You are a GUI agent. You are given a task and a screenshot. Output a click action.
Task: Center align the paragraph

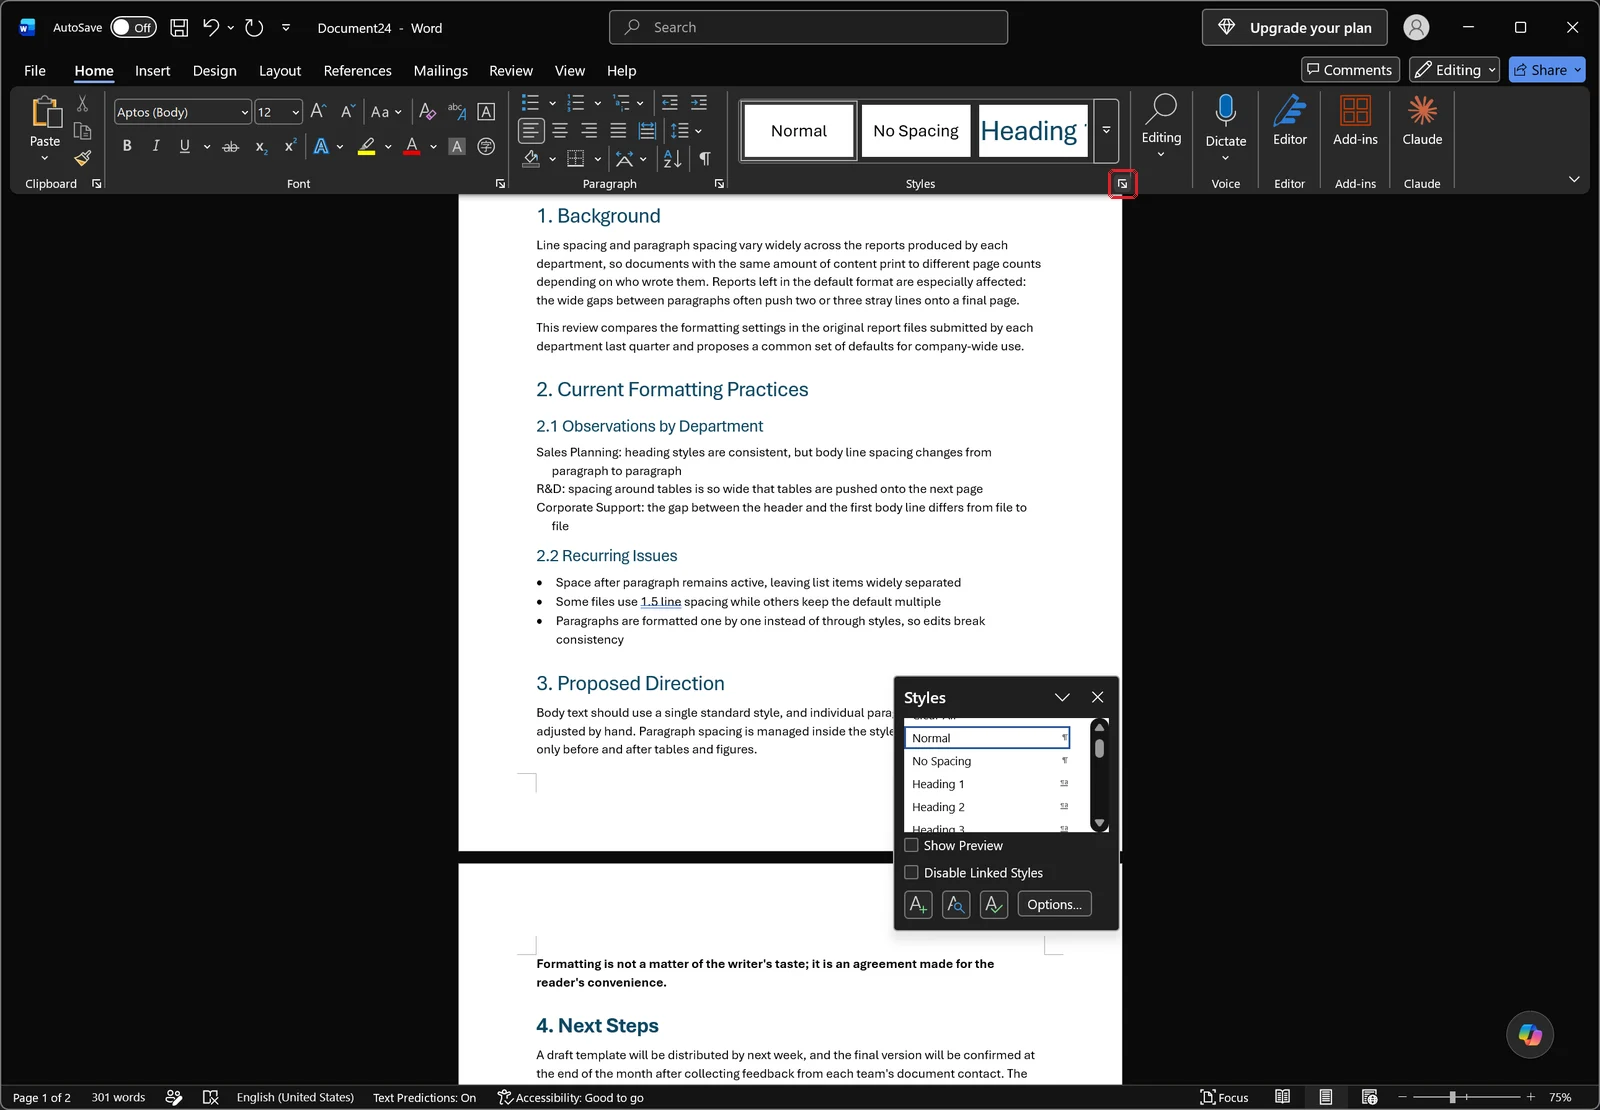(560, 131)
